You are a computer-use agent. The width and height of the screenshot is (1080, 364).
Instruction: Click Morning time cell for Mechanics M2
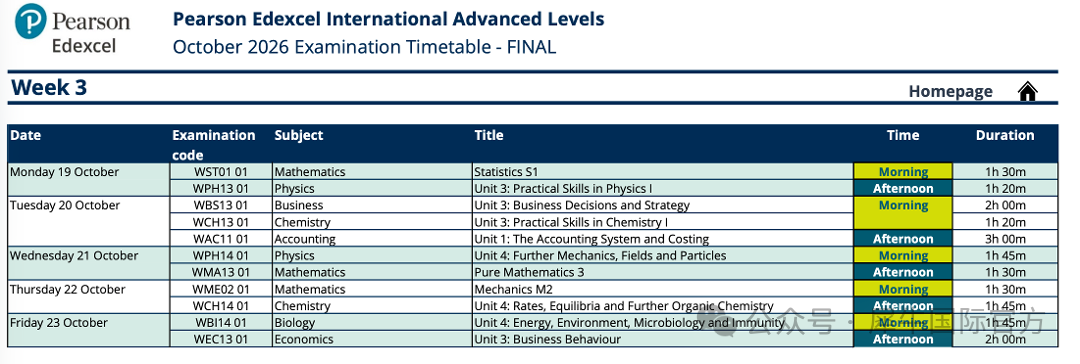(x=903, y=290)
